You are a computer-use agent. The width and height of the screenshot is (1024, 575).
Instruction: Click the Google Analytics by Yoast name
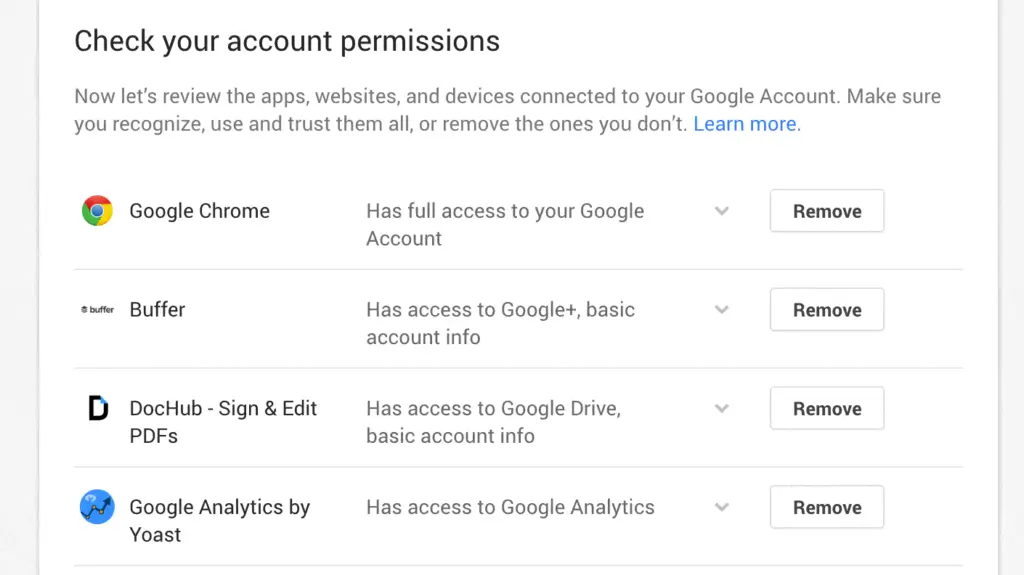pyautogui.click(x=219, y=520)
